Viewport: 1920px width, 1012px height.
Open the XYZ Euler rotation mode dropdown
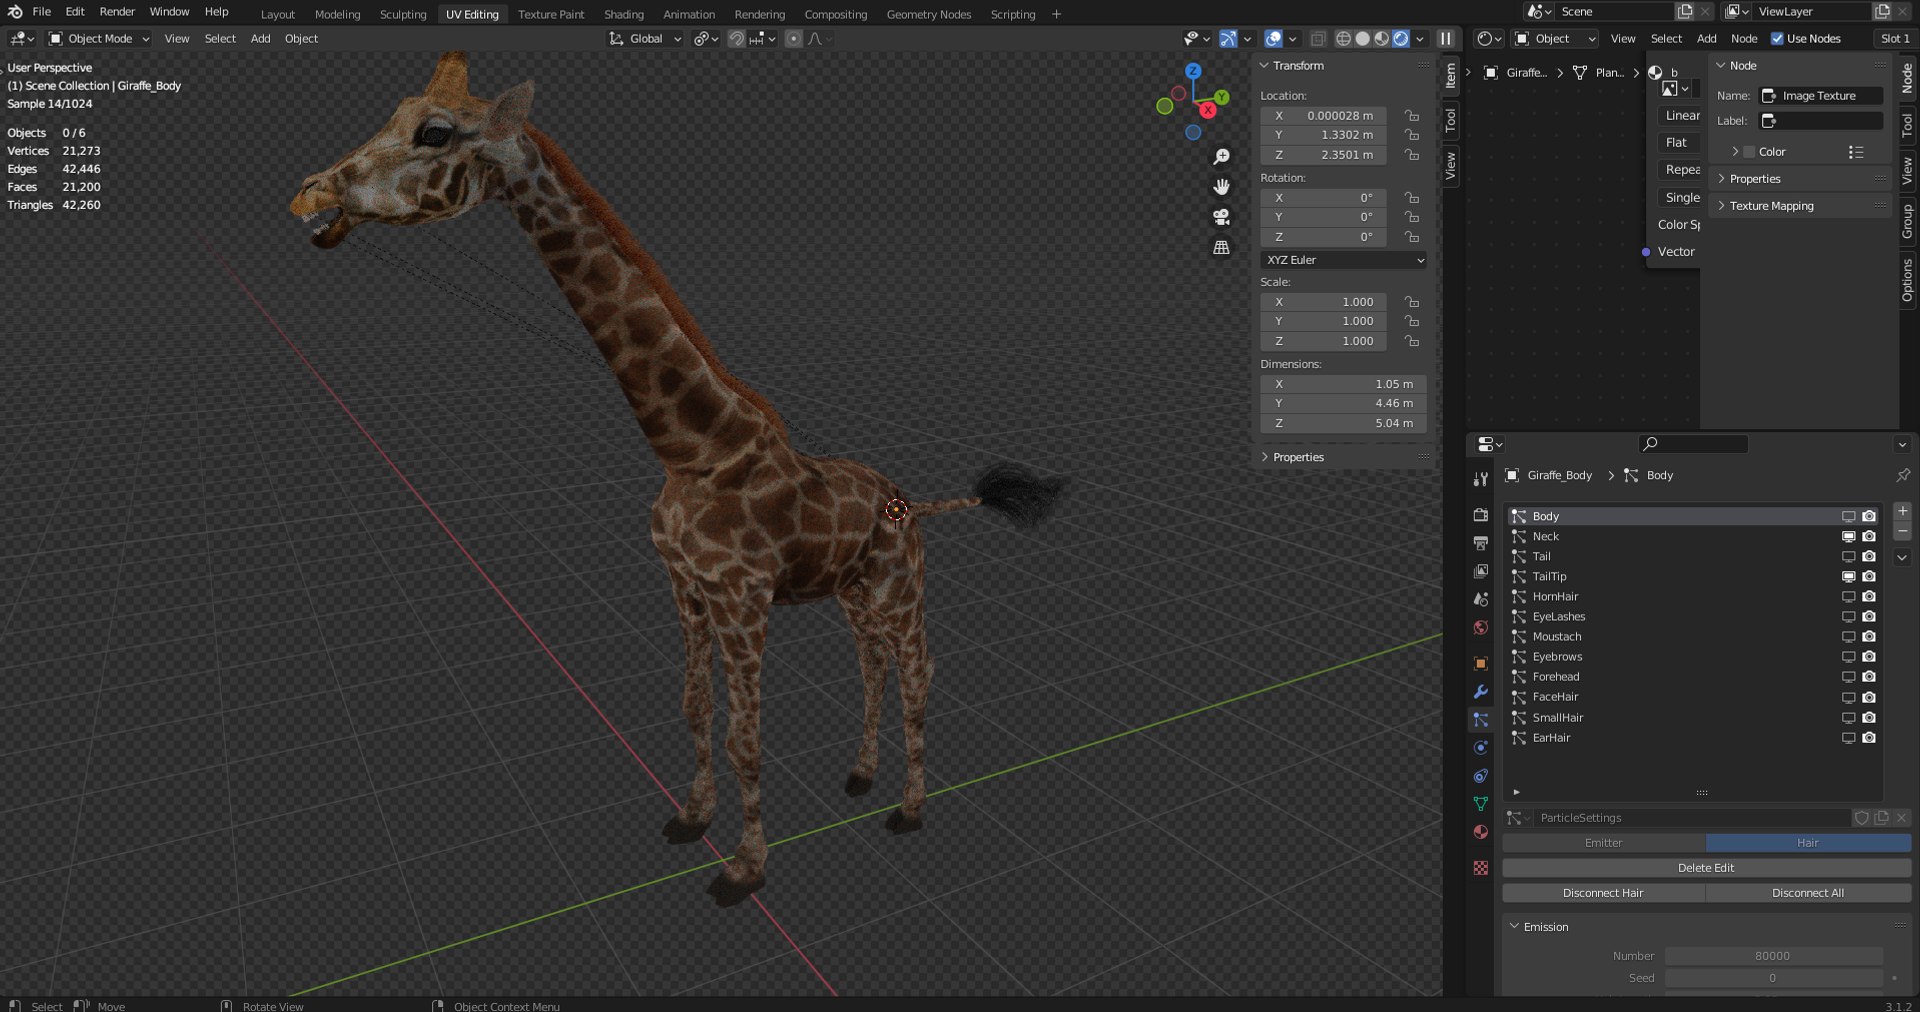tap(1343, 260)
